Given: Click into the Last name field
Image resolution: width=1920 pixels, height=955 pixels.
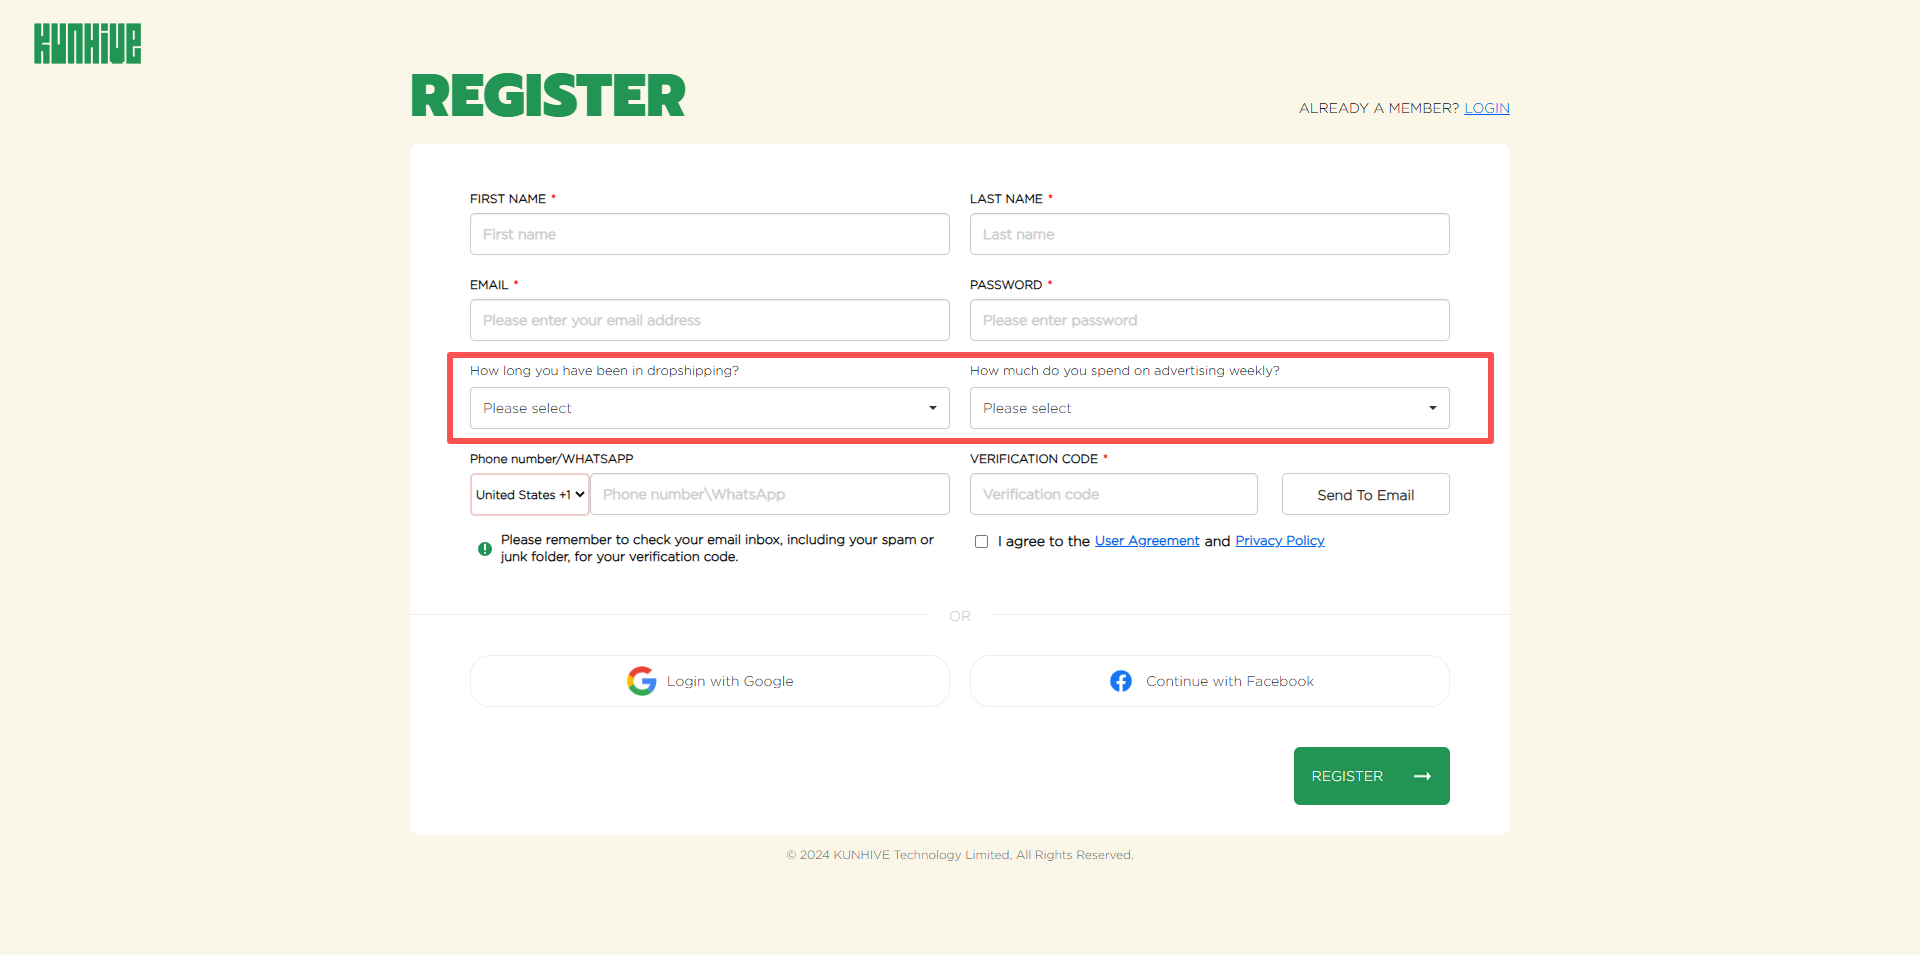Looking at the screenshot, I should 1209,234.
